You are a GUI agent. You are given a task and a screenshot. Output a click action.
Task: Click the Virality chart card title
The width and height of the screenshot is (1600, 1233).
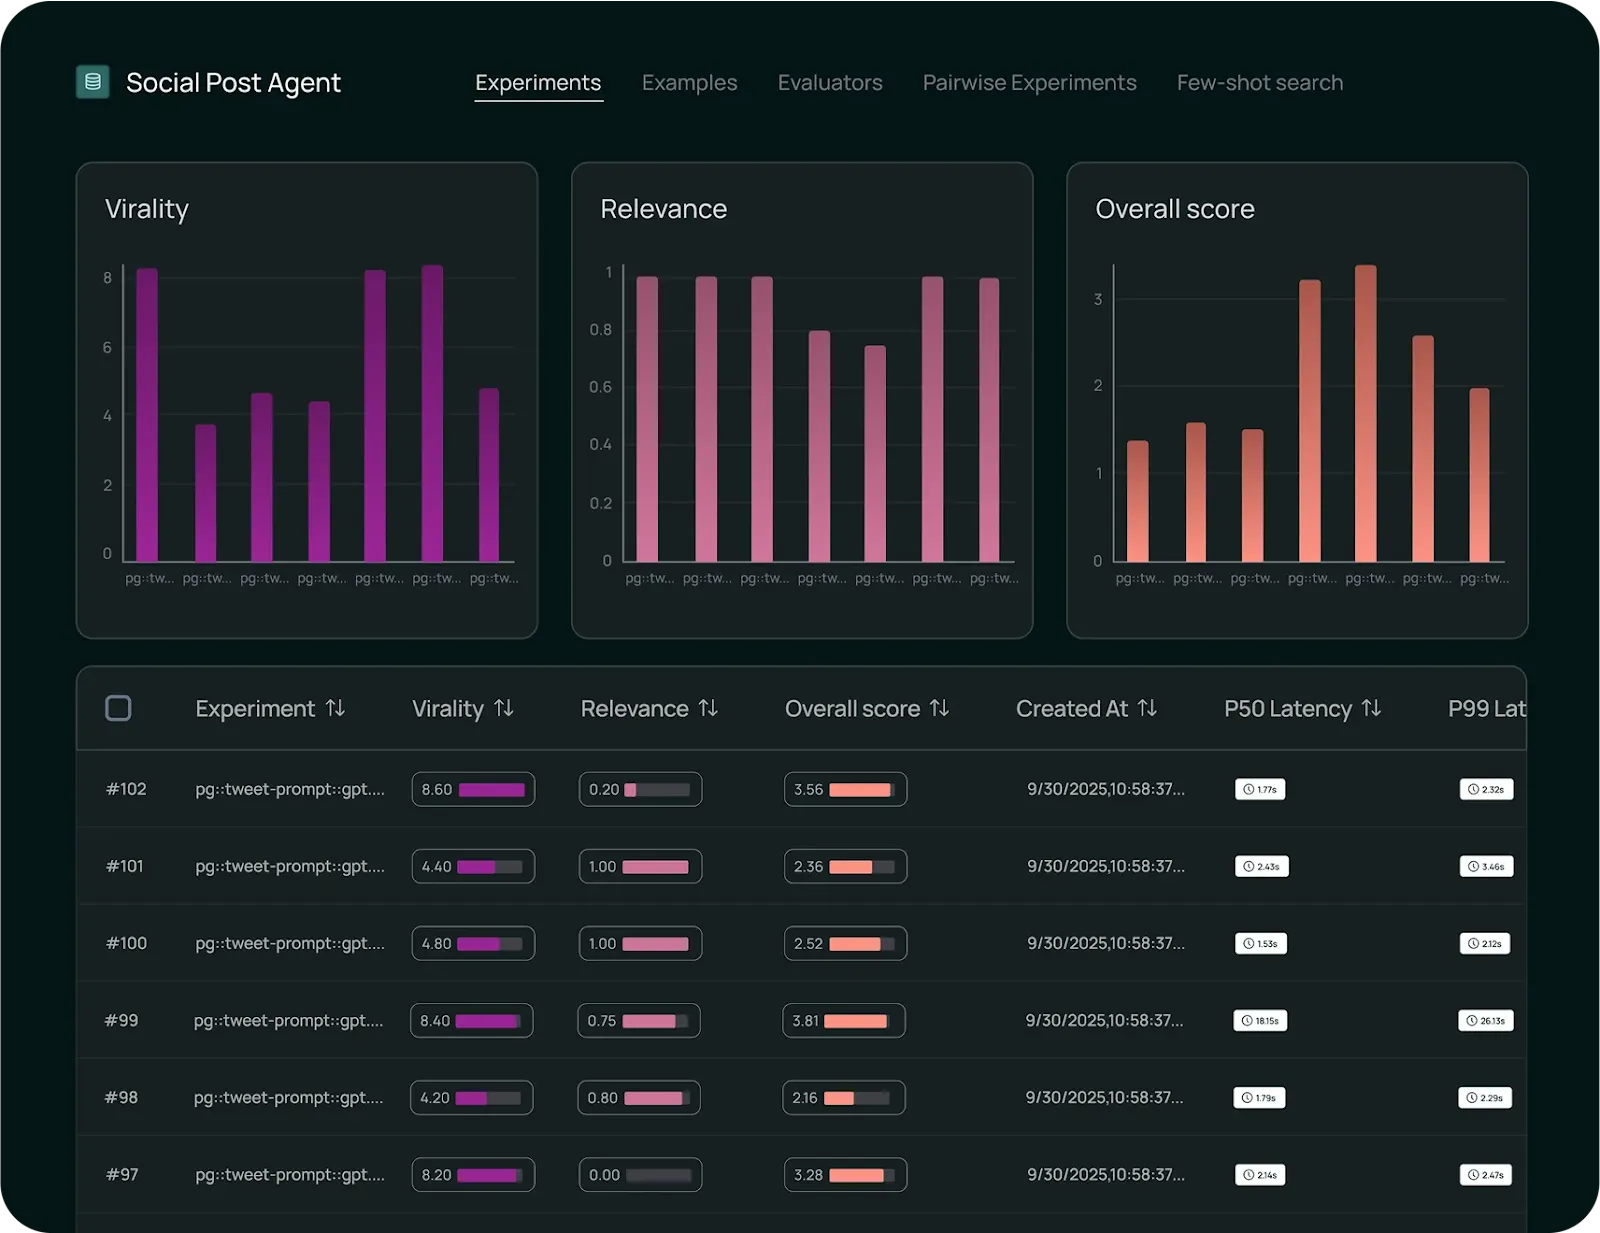point(147,209)
